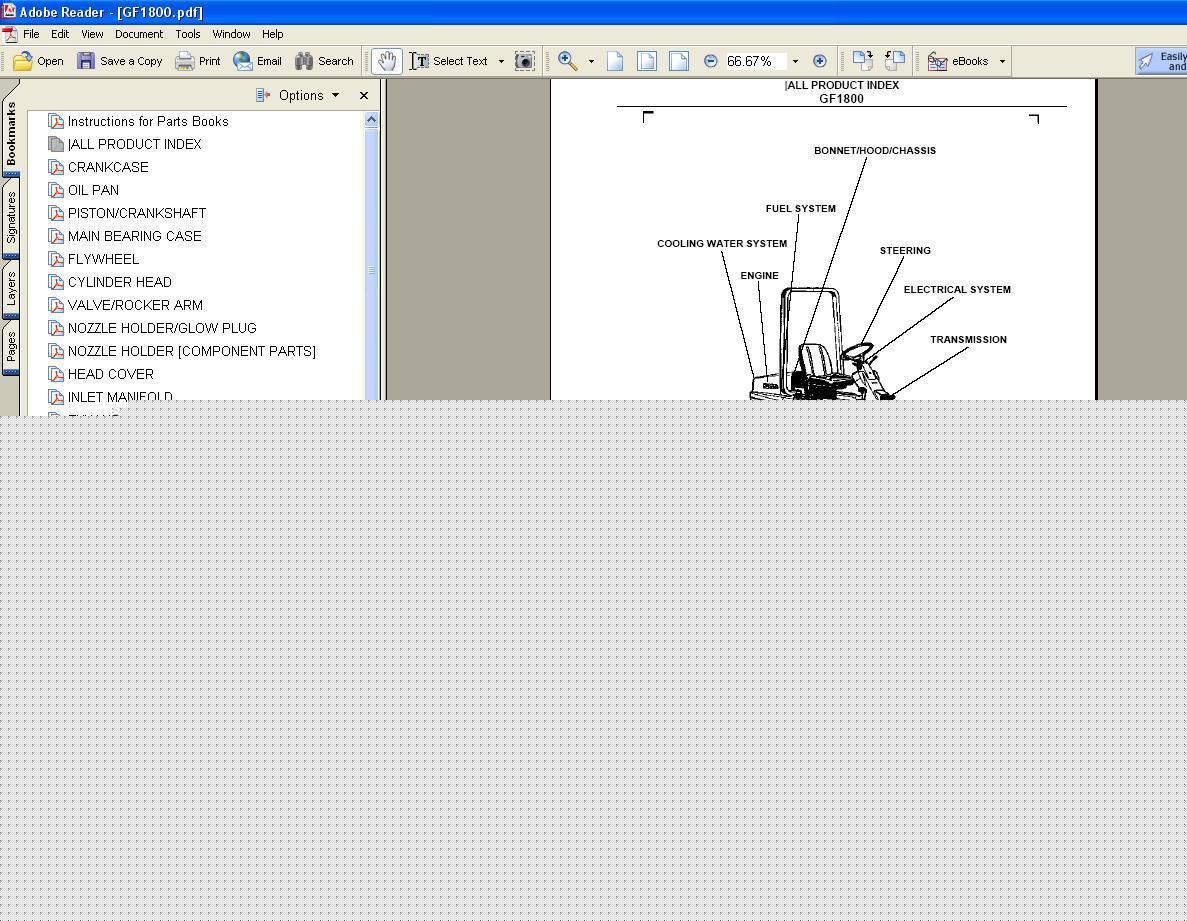Open the Window menu
1187x921 pixels.
click(231, 34)
